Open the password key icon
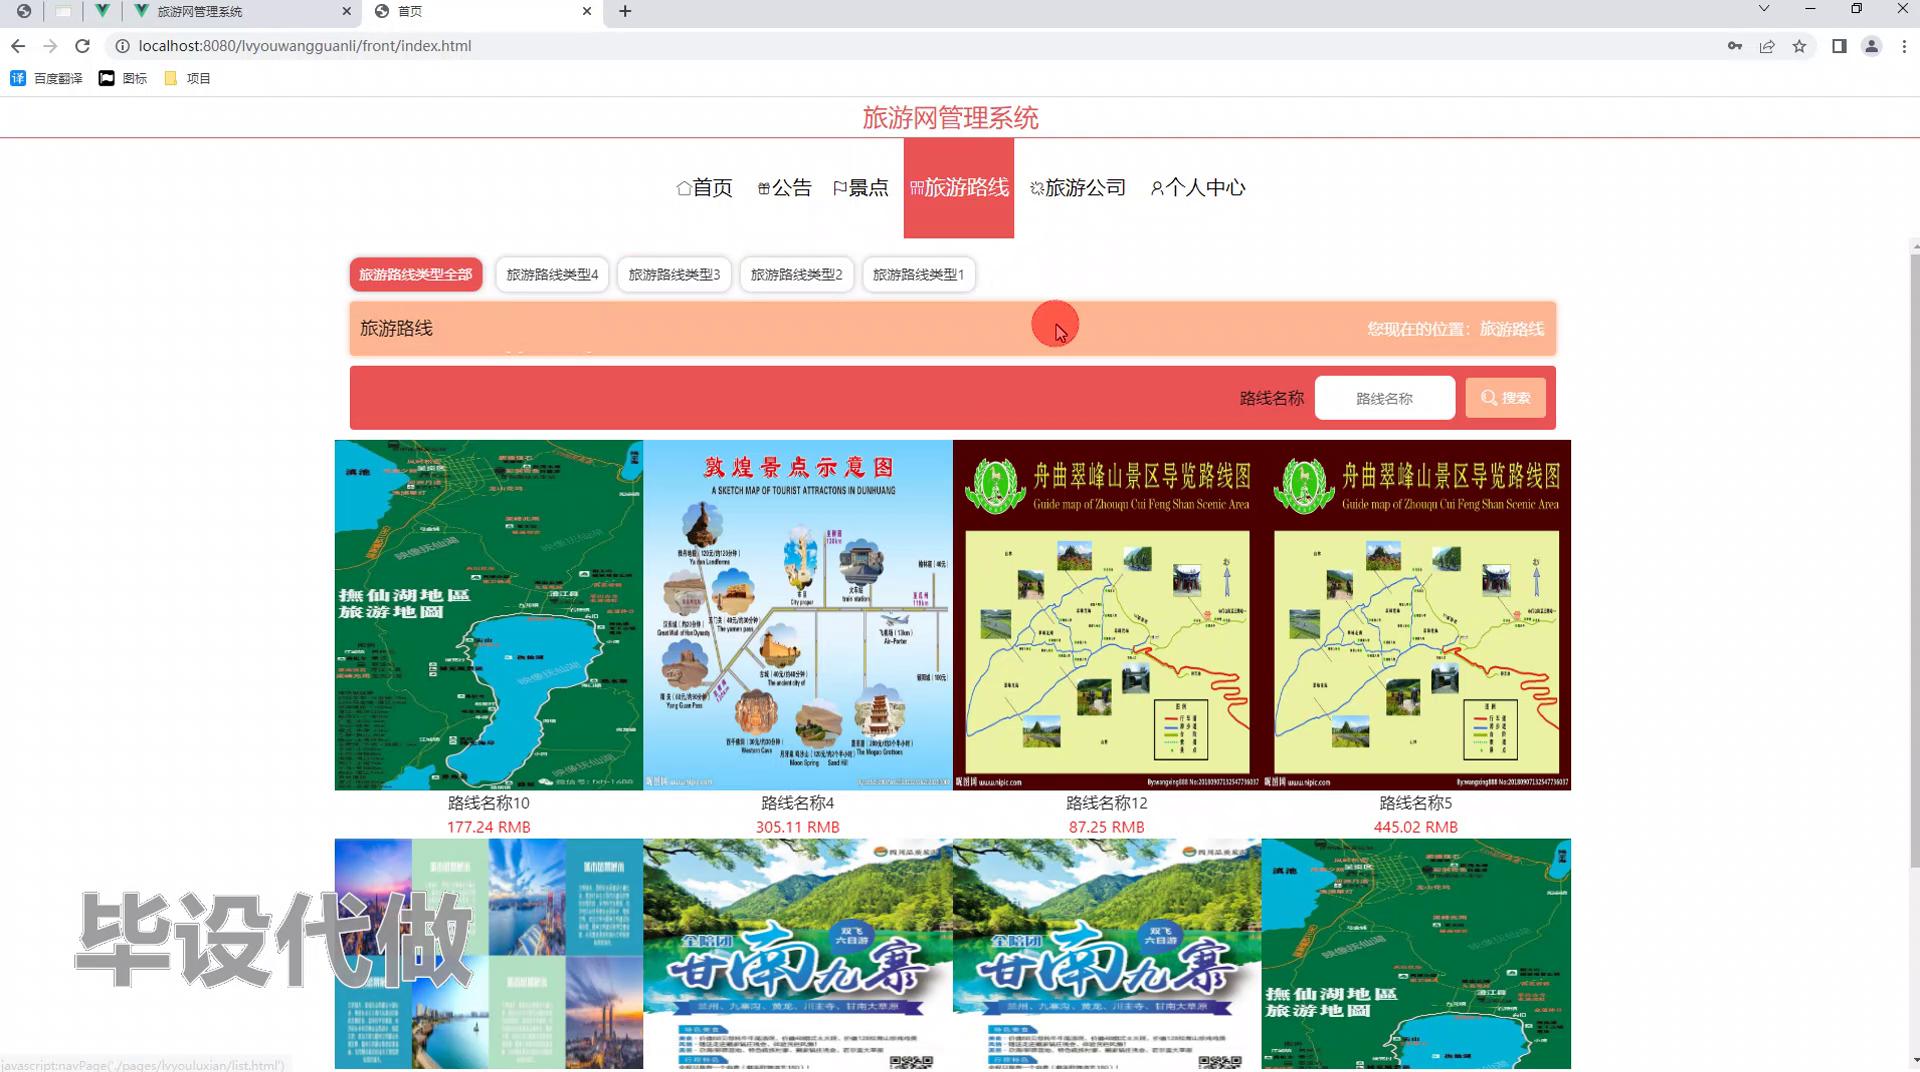 point(1735,46)
